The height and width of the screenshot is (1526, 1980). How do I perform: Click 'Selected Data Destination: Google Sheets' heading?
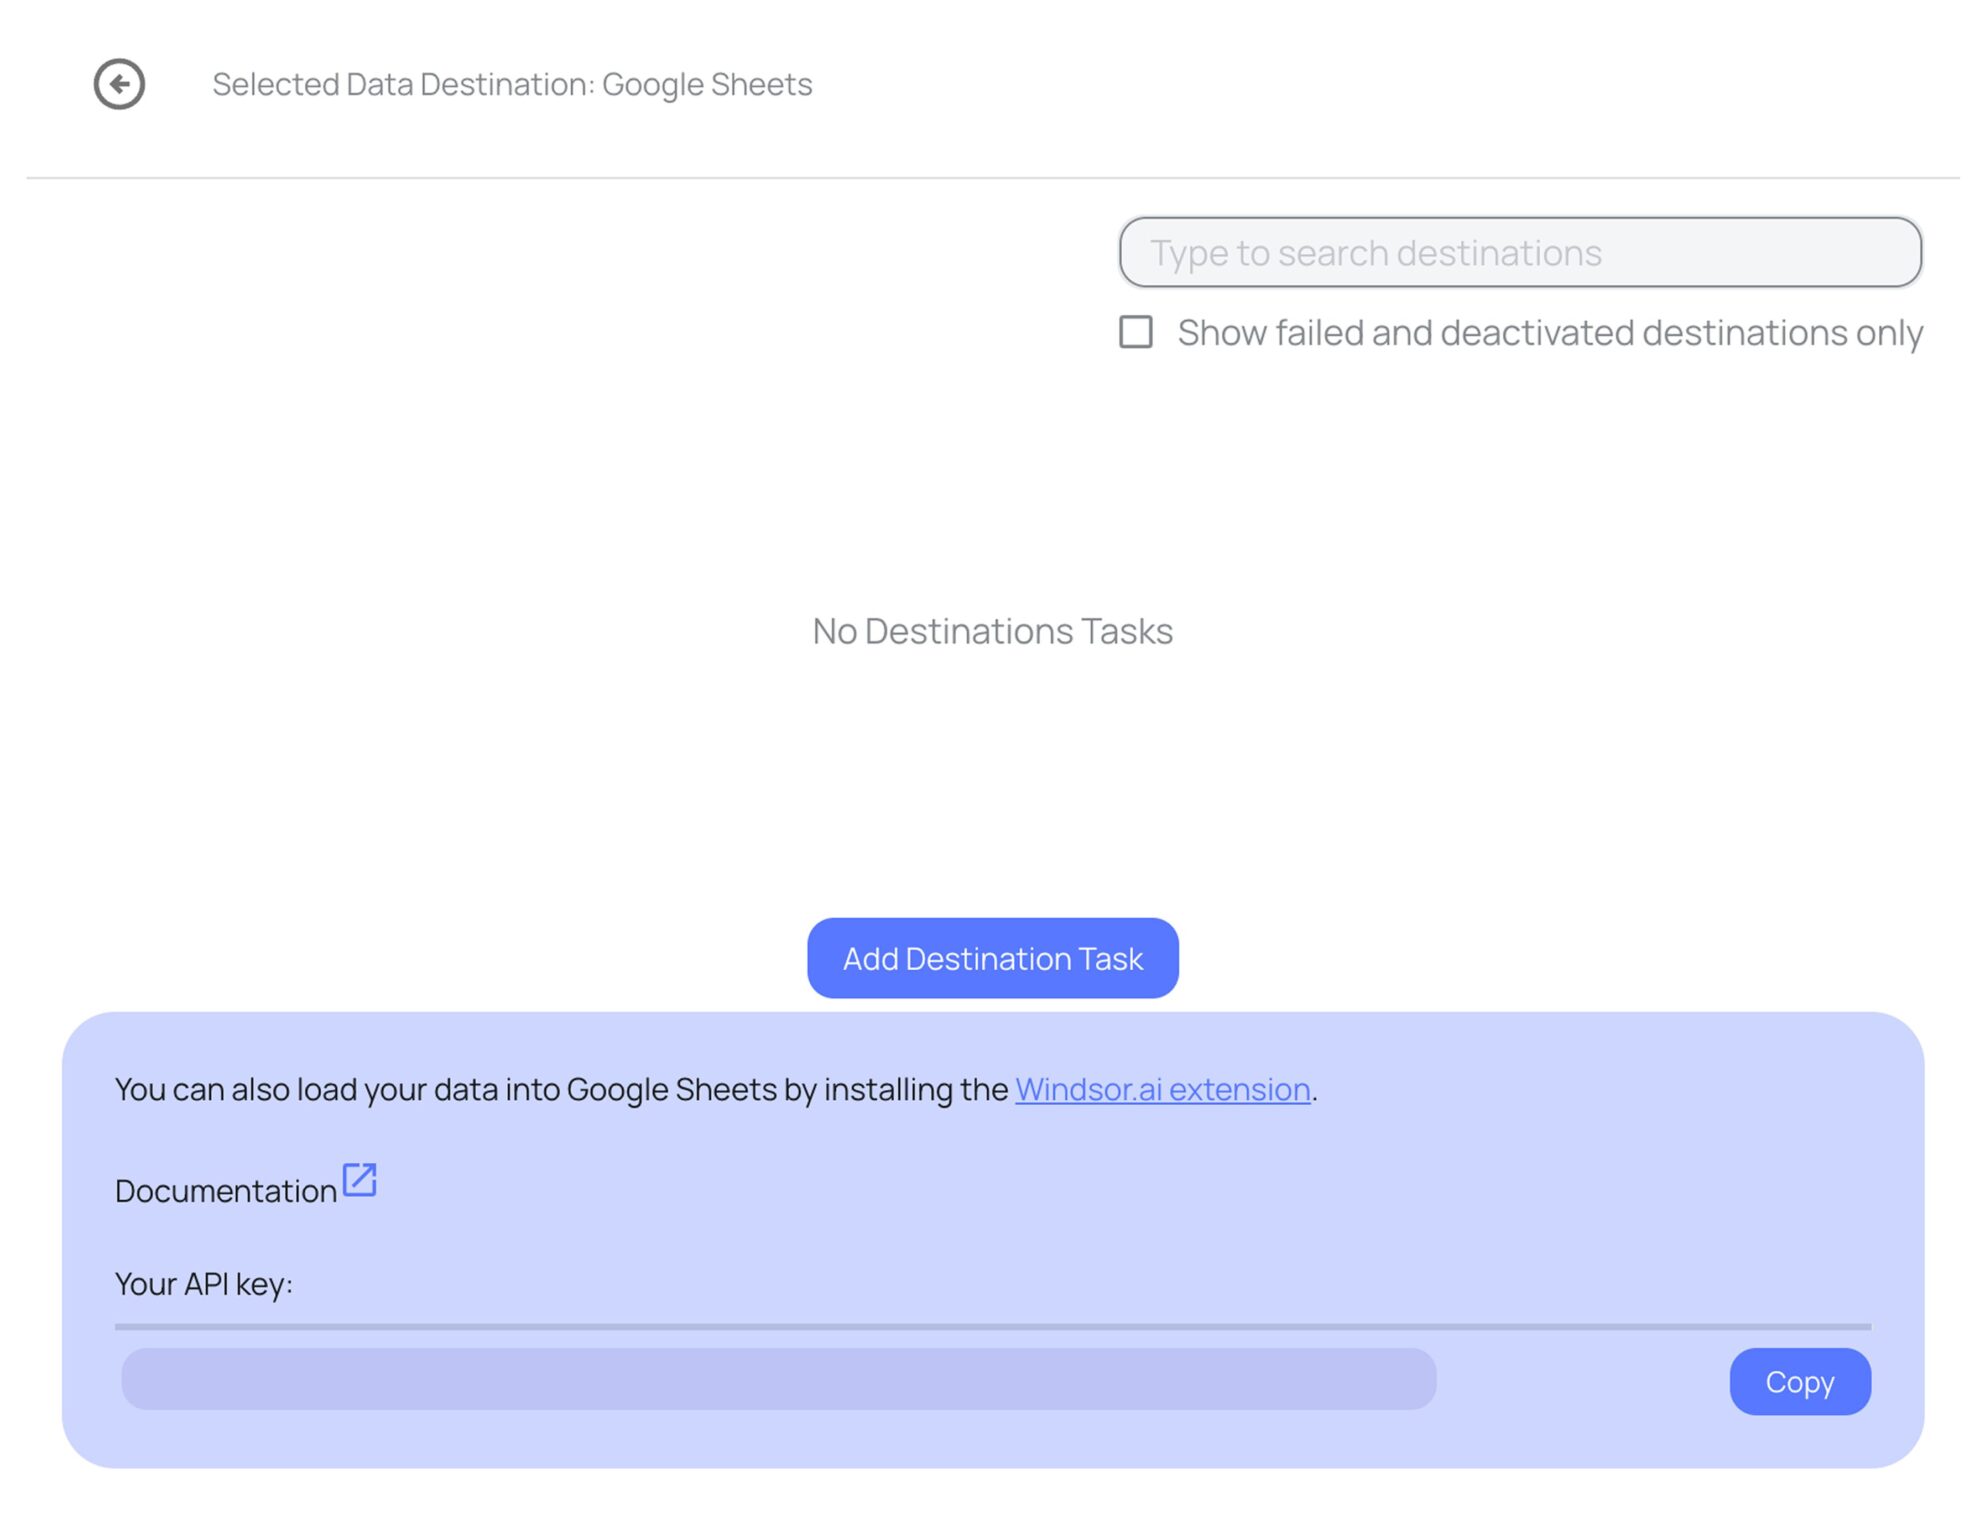tap(512, 84)
